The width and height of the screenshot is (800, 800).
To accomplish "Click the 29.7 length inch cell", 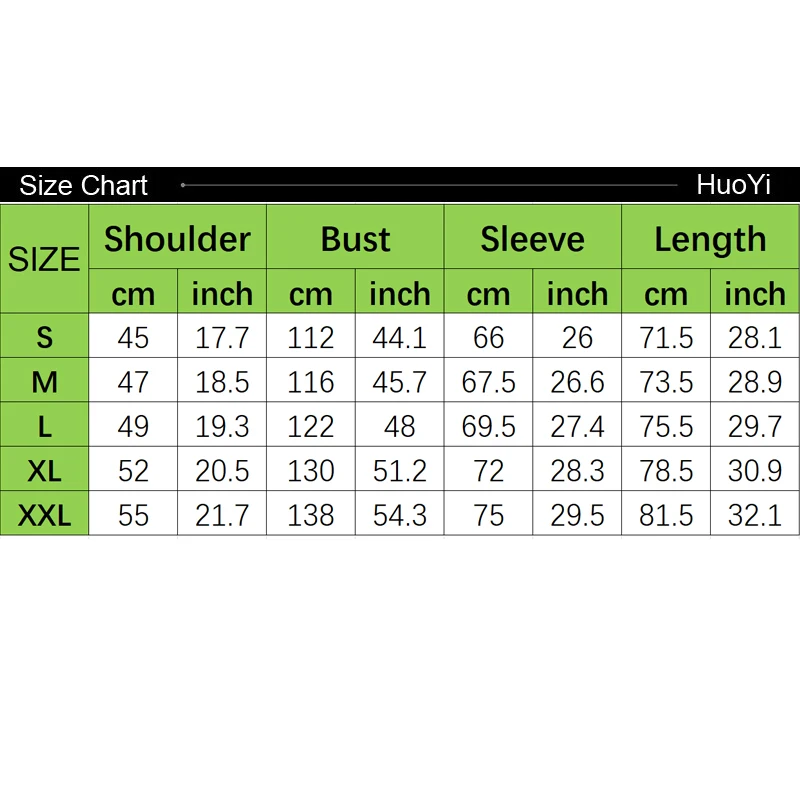I will [754, 426].
